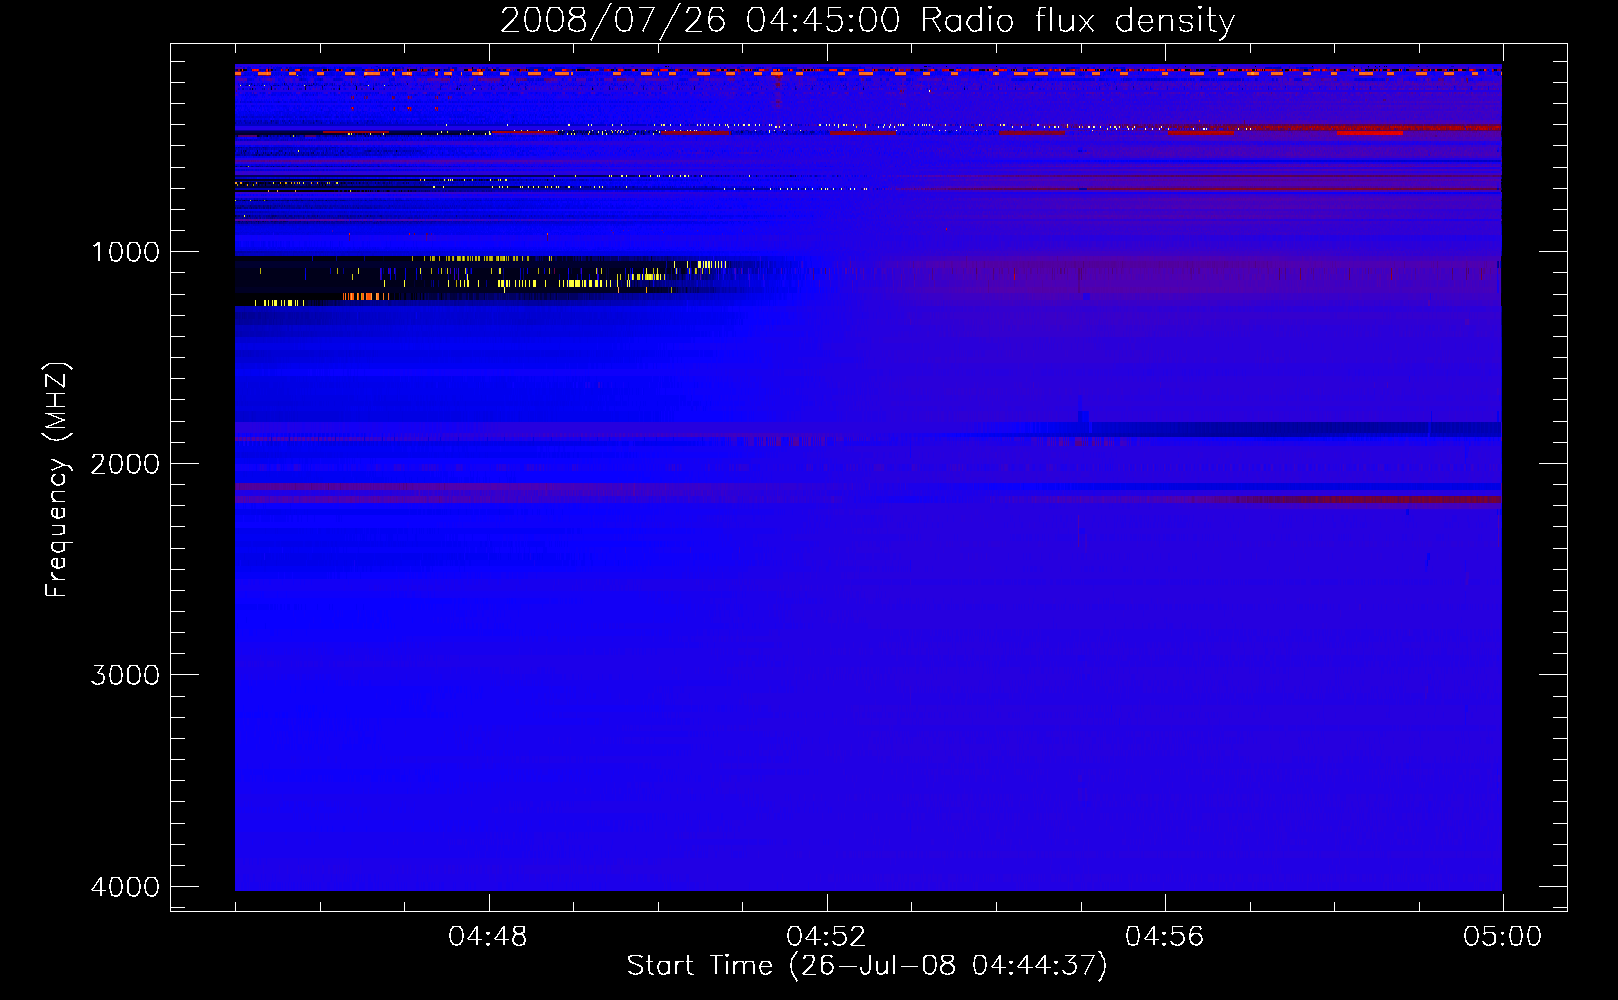Click the plot title '2008/07/26 04:45:00 Radio flux density'
Viewport: 1618px width, 1000px height.
point(867,21)
